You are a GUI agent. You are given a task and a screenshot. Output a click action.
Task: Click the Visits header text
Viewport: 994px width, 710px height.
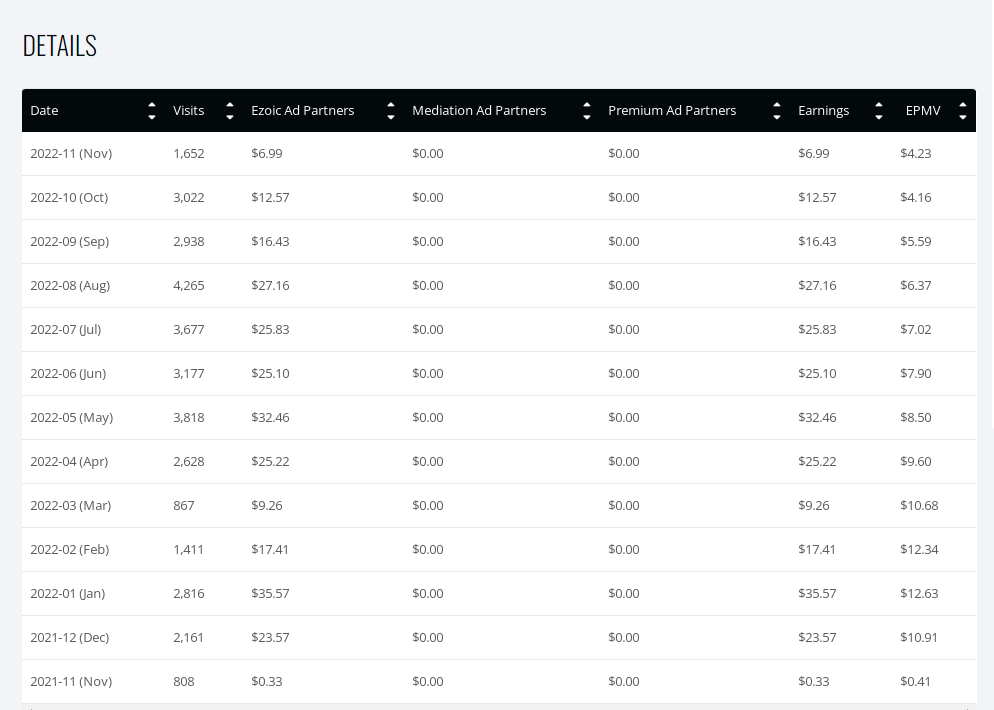click(188, 110)
